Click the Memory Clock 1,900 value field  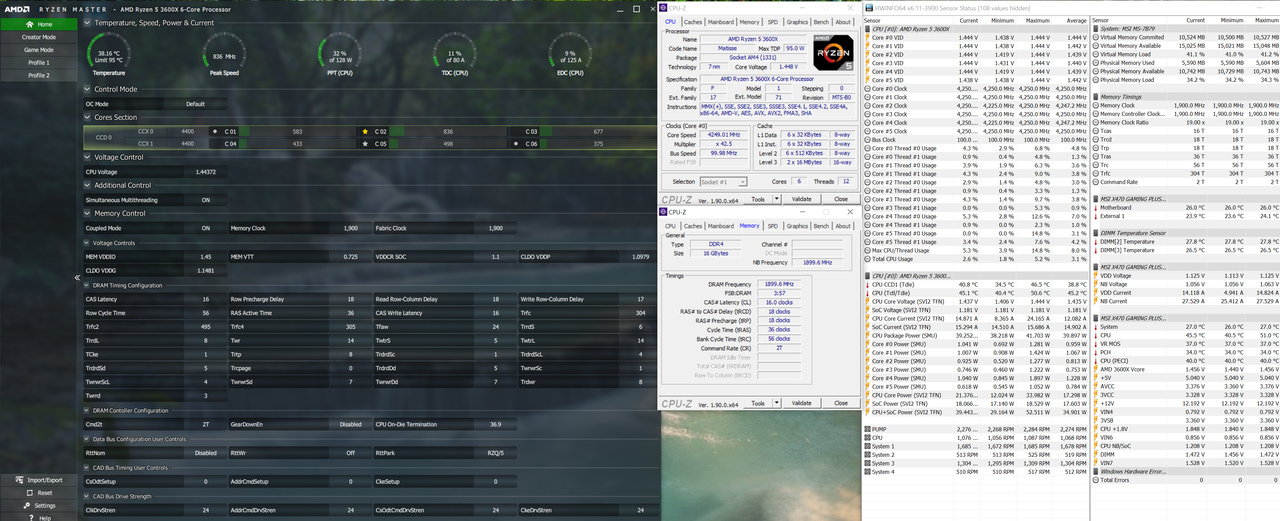click(x=351, y=228)
